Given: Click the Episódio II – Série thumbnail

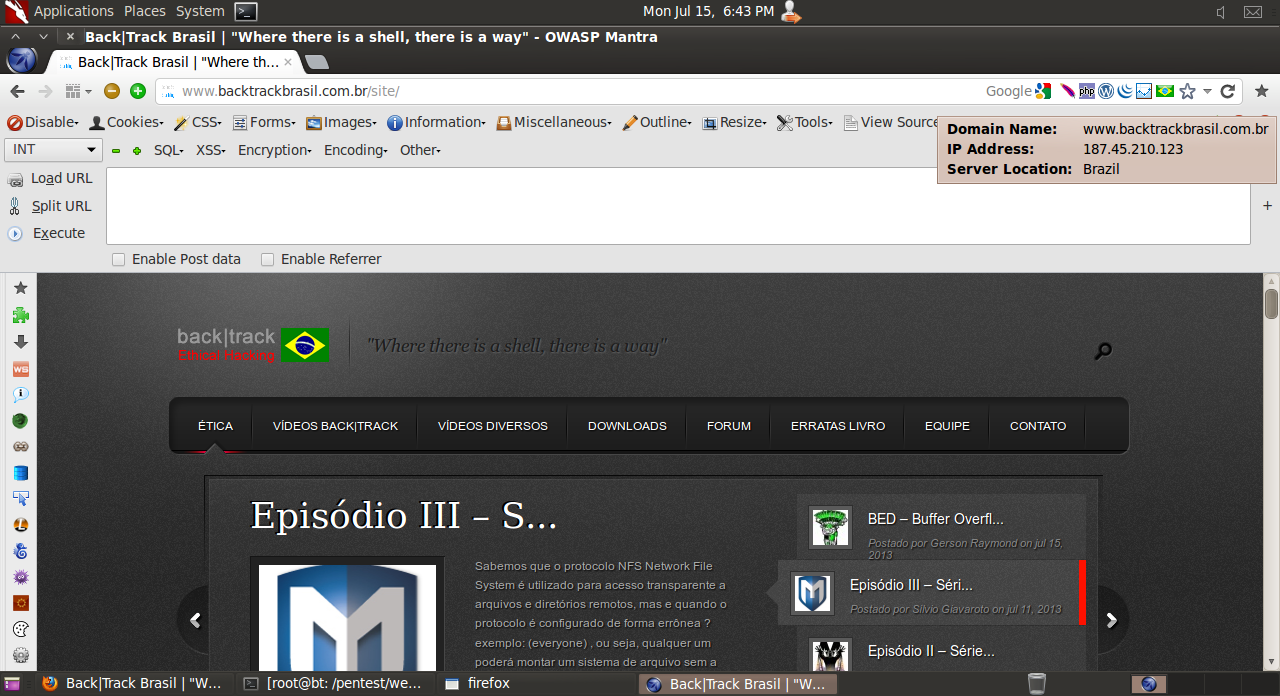Looking at the screenshot, I should click(x=830, y=657).
